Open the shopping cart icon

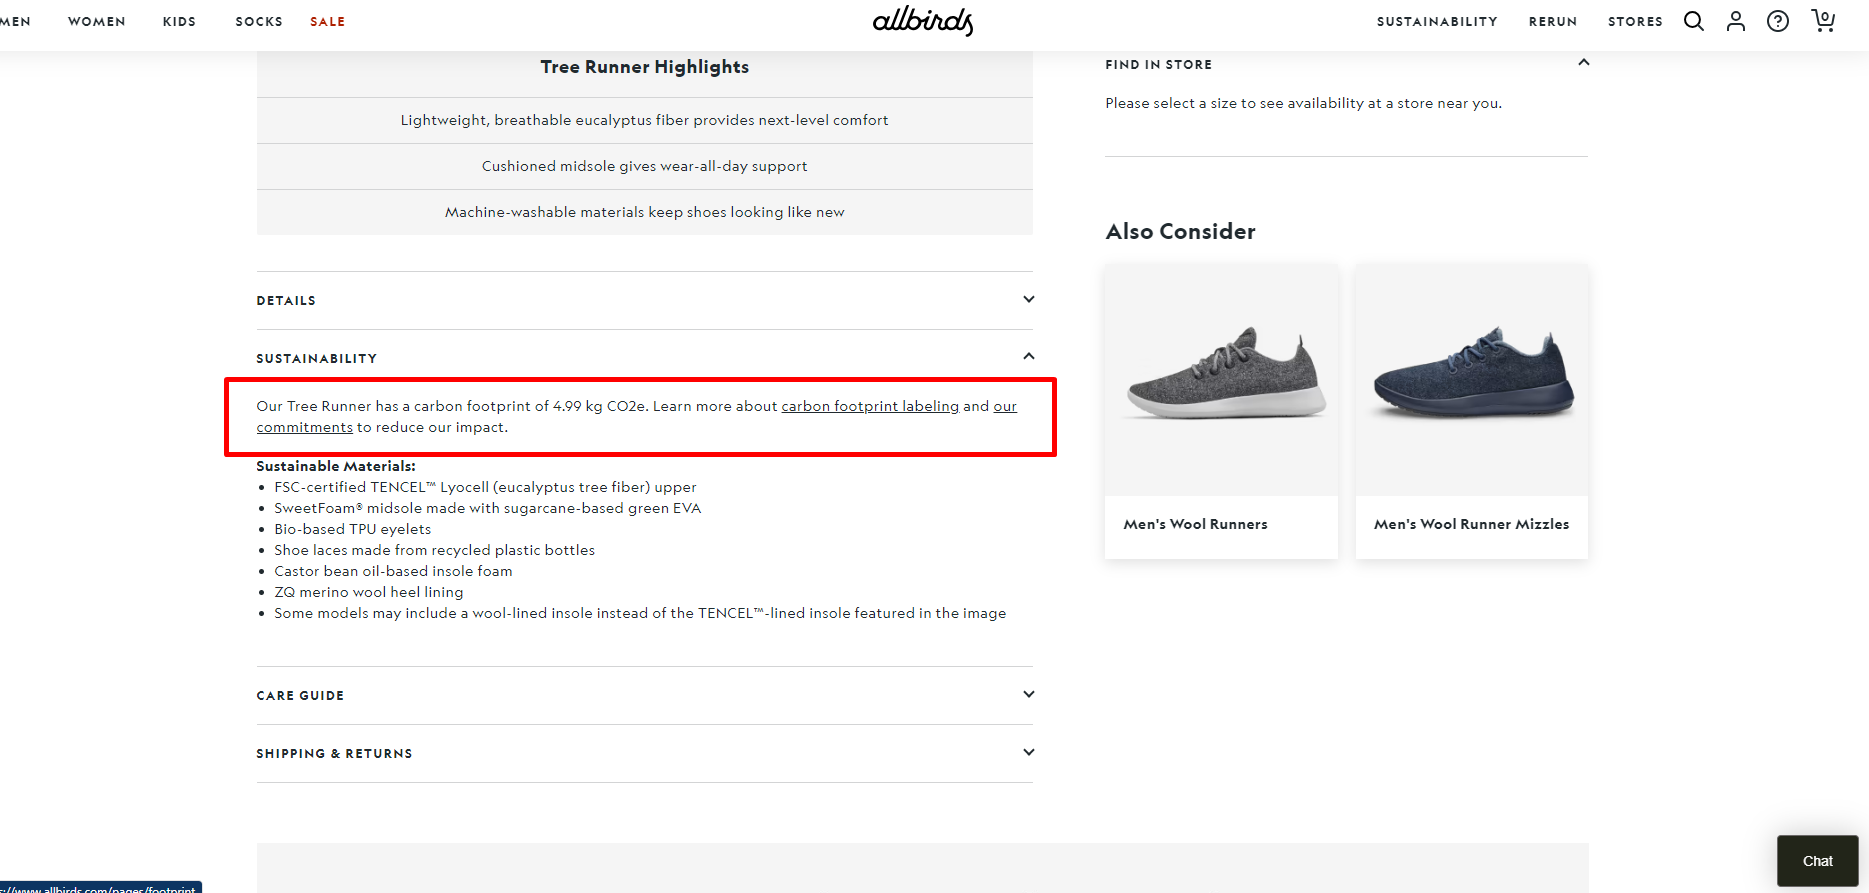(1822, 21)
